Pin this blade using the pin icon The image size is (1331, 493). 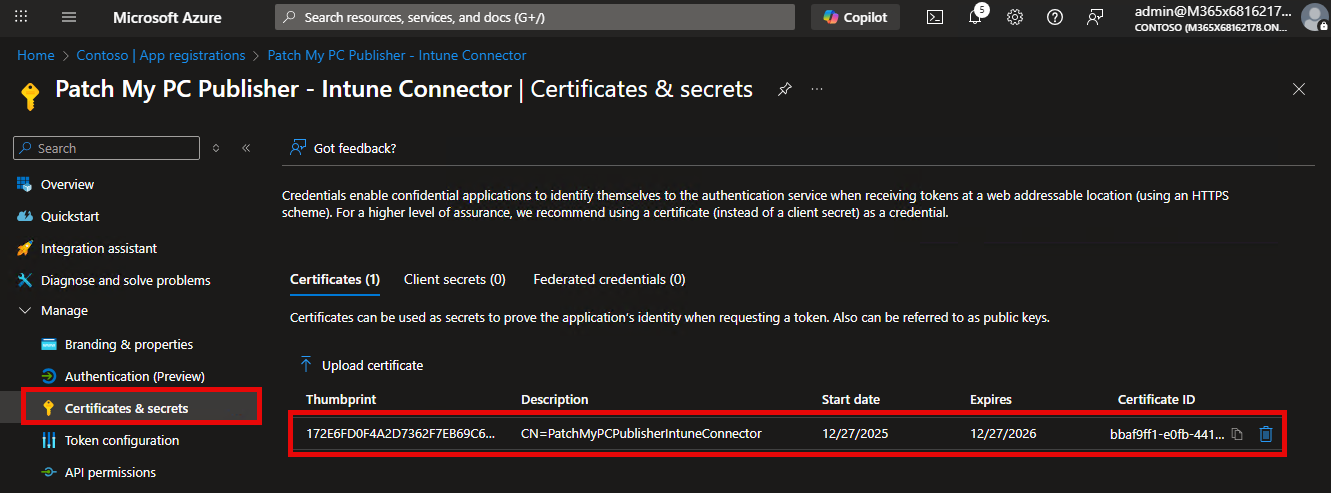[x=785, y=89]
